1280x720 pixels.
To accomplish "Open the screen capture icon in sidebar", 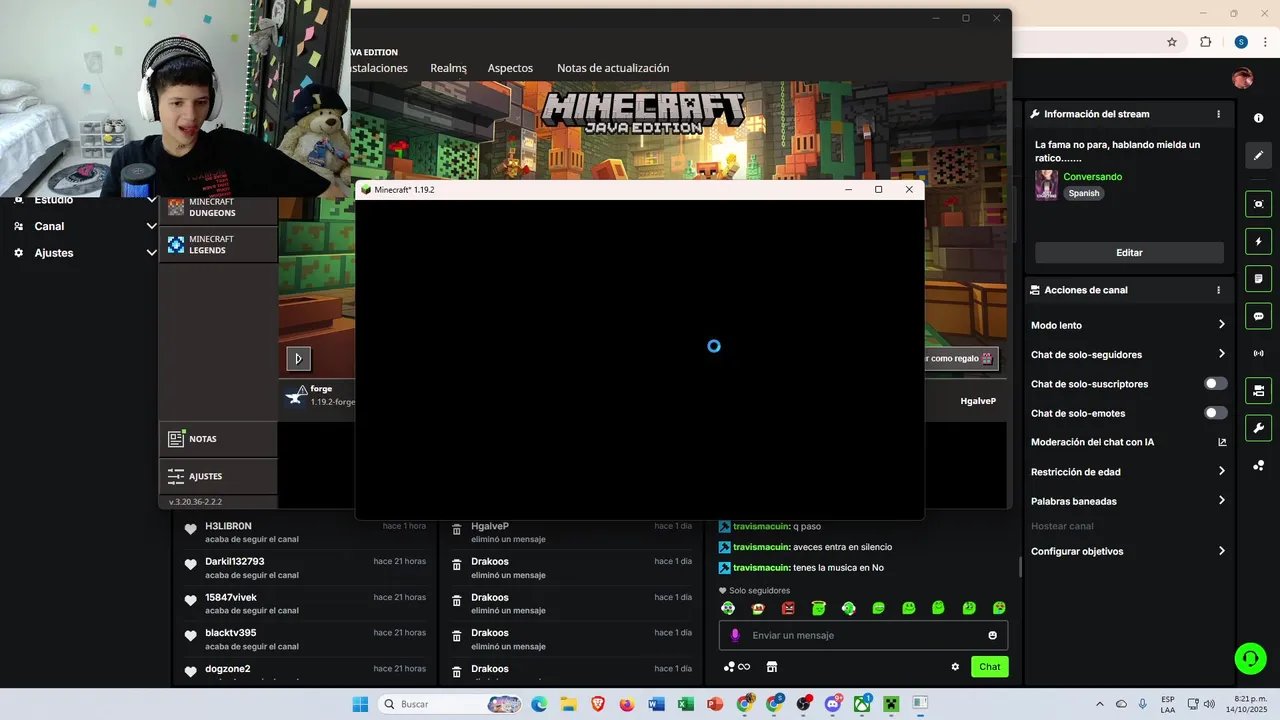I will [x=1258, y=204].
